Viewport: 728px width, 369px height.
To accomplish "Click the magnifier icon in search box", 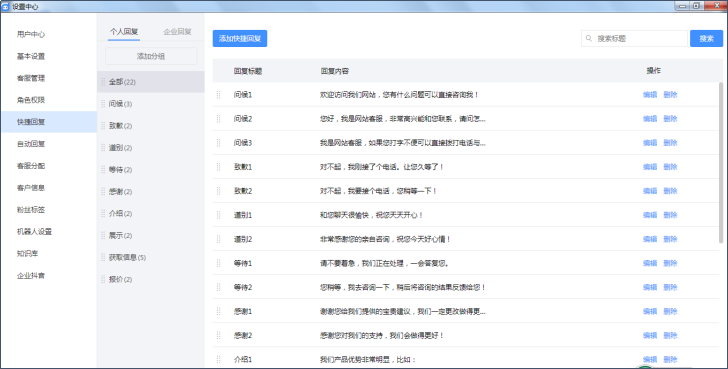I will [589, 39].
